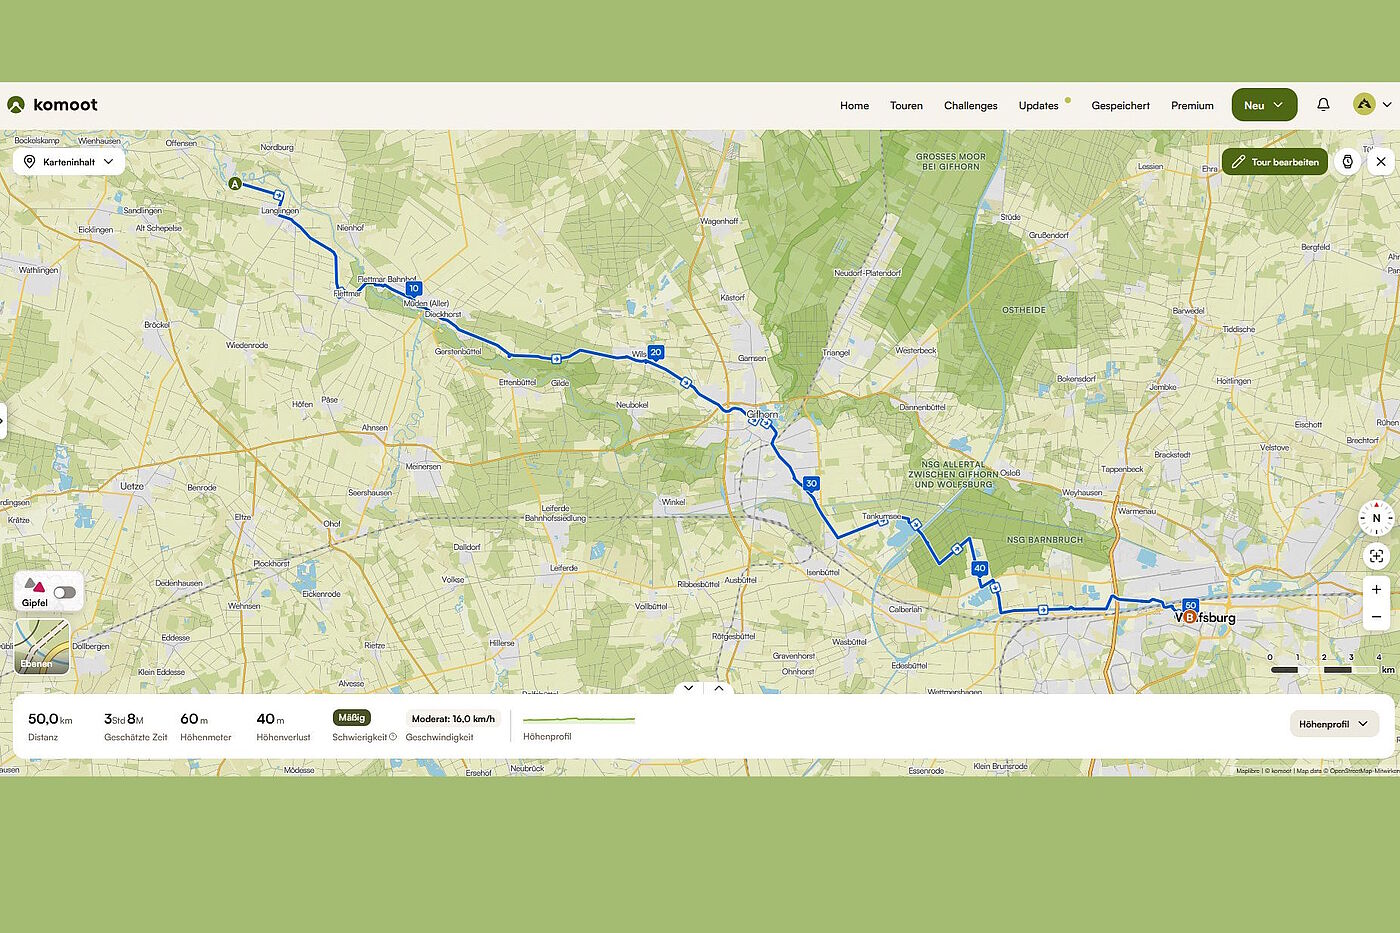Screen dimensions: 1400x933
Task: Open the Maplibre attribution link
Action: [x=1248, y=771]
